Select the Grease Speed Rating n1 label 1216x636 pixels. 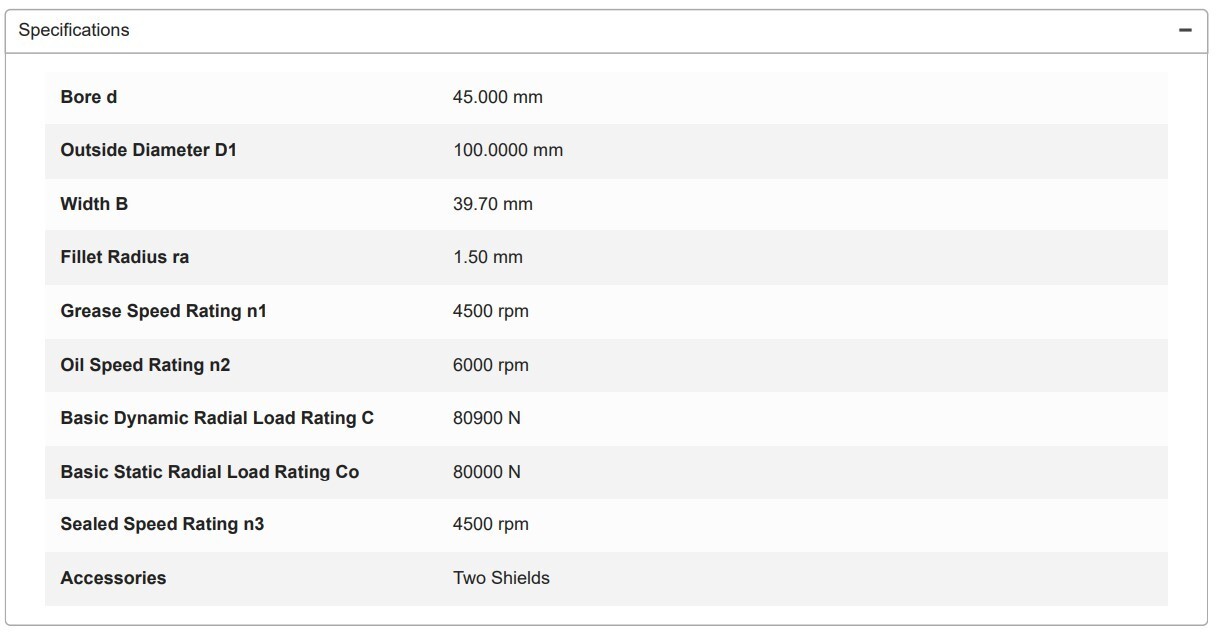pyautogui.click(x=164, y=311)
